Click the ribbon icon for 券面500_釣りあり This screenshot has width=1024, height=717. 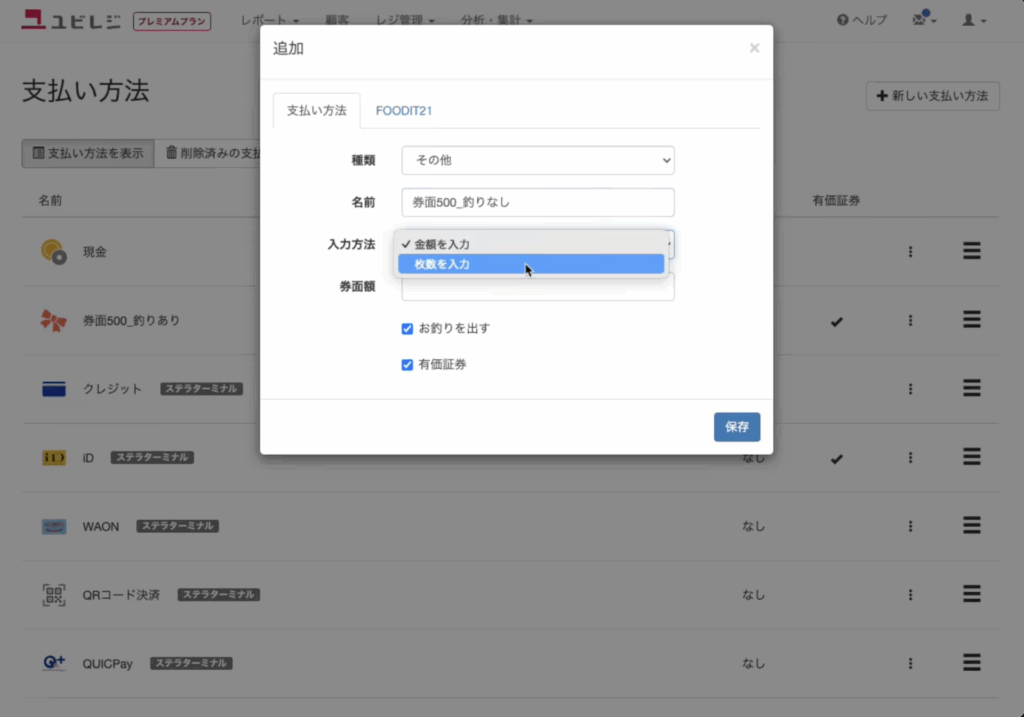(x=53, y=320)
